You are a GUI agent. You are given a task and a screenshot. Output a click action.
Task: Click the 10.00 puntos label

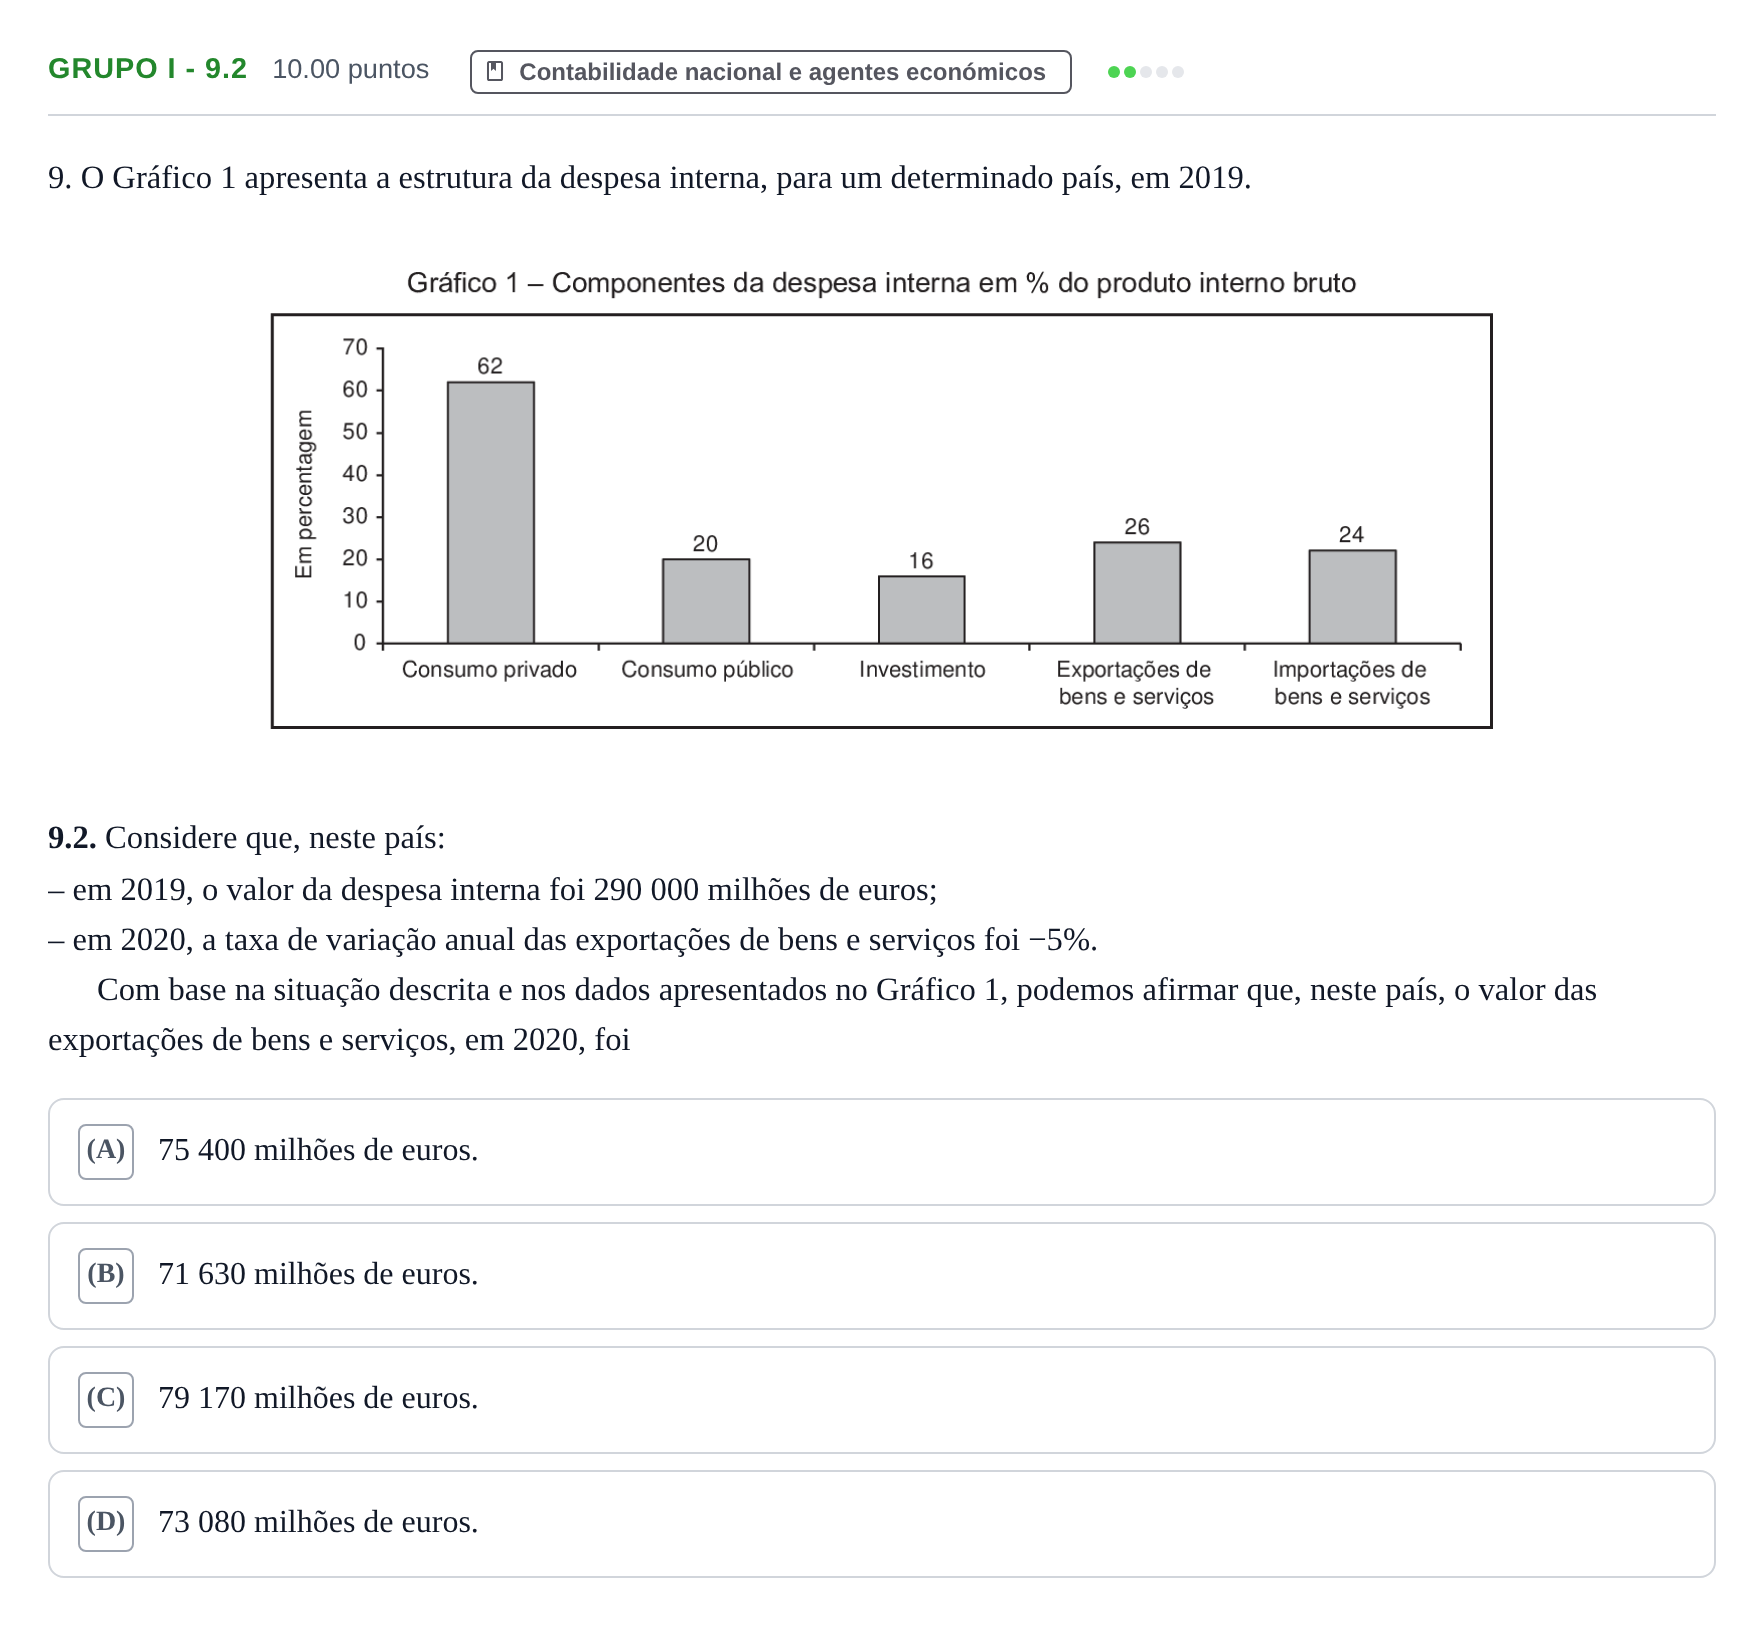pyautogui.click(x=350, y=69)
